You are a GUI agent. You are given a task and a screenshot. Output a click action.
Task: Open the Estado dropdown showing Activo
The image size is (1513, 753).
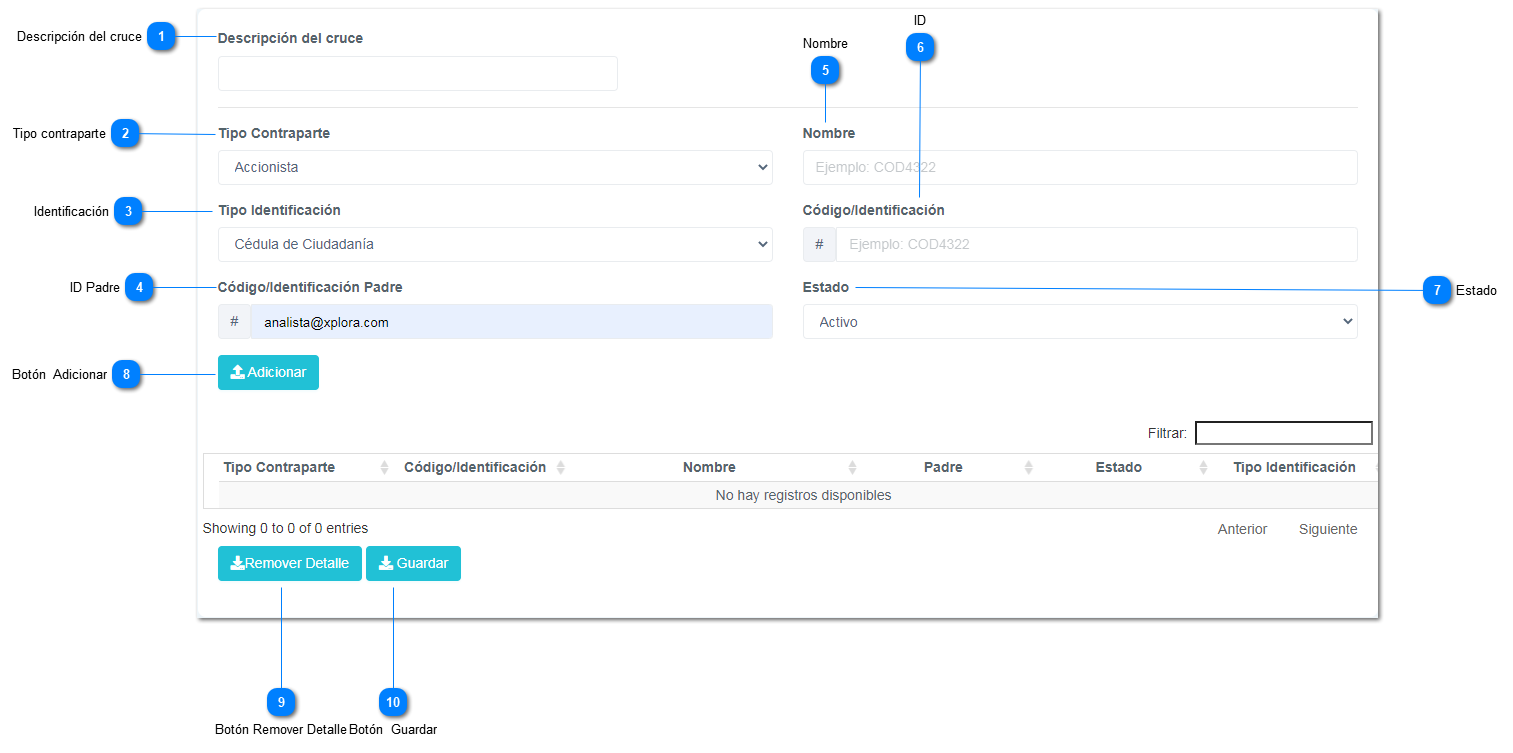tap(1080, 321)
